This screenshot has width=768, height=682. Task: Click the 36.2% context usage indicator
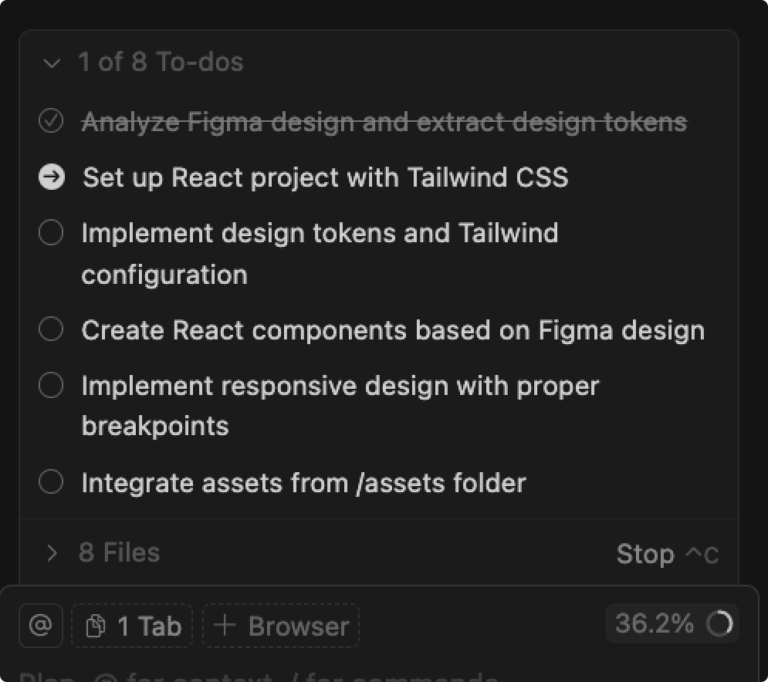tap(654, 624)
